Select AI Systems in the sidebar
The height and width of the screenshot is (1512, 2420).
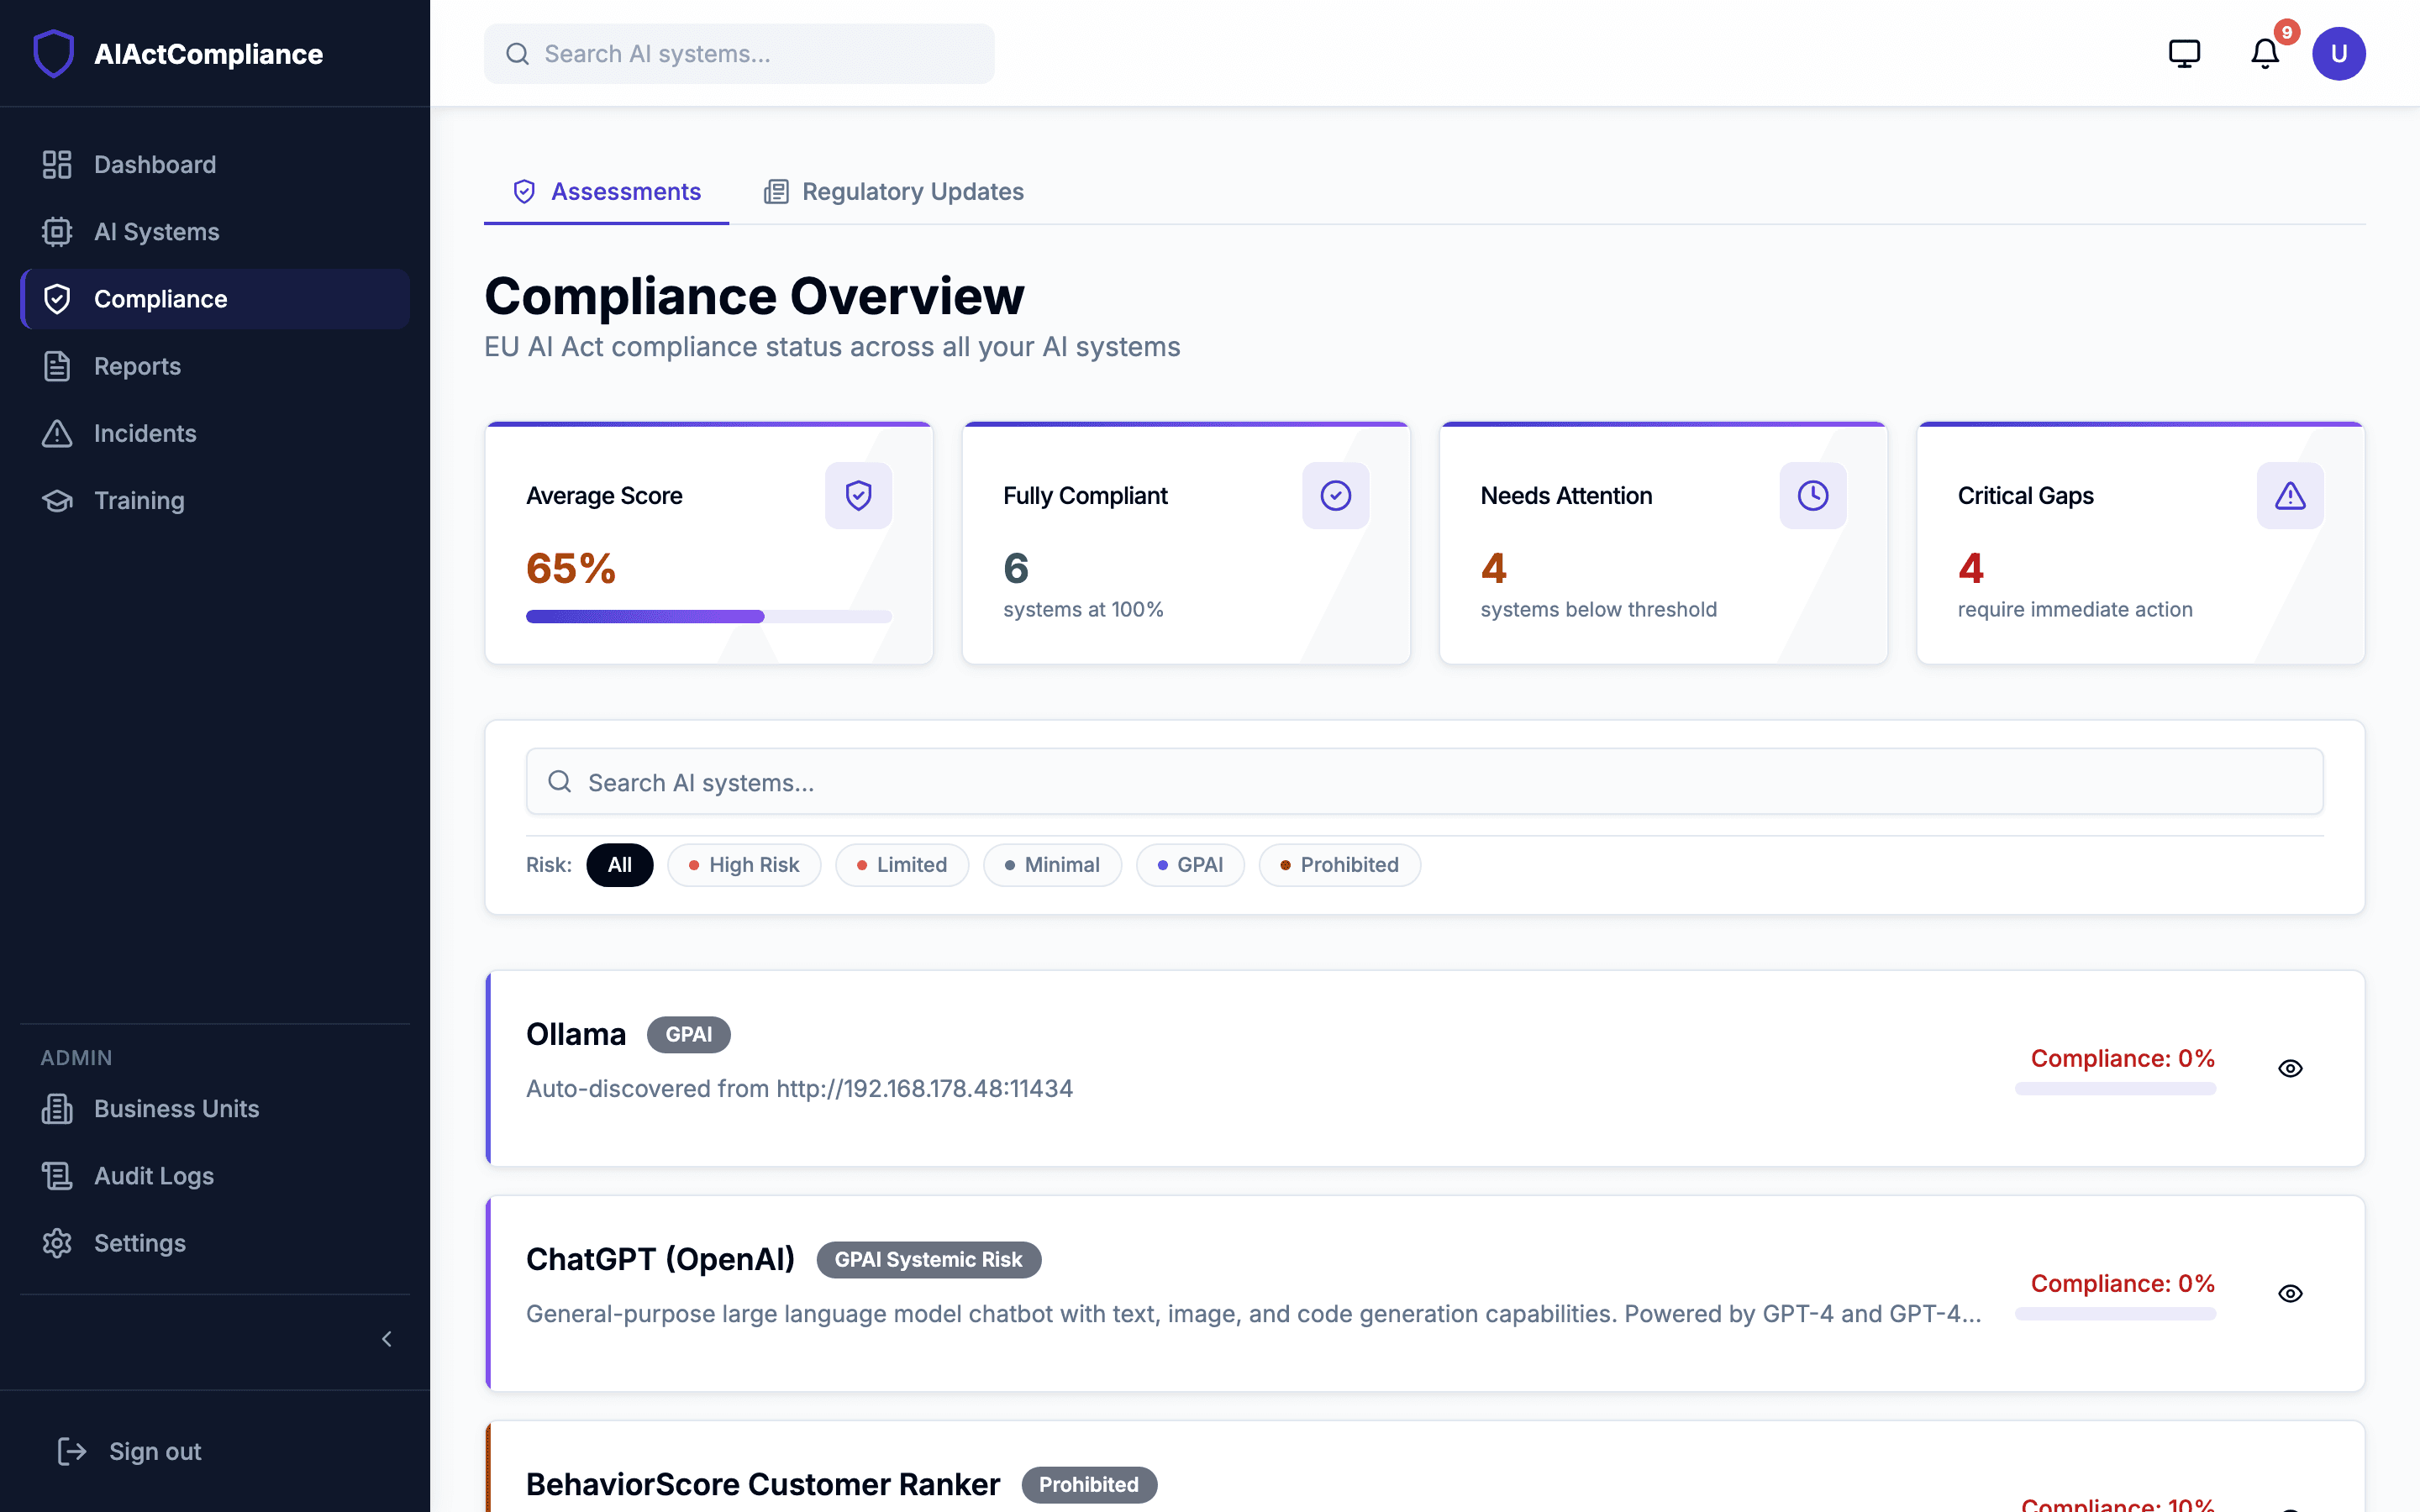[x=157, y=231]
